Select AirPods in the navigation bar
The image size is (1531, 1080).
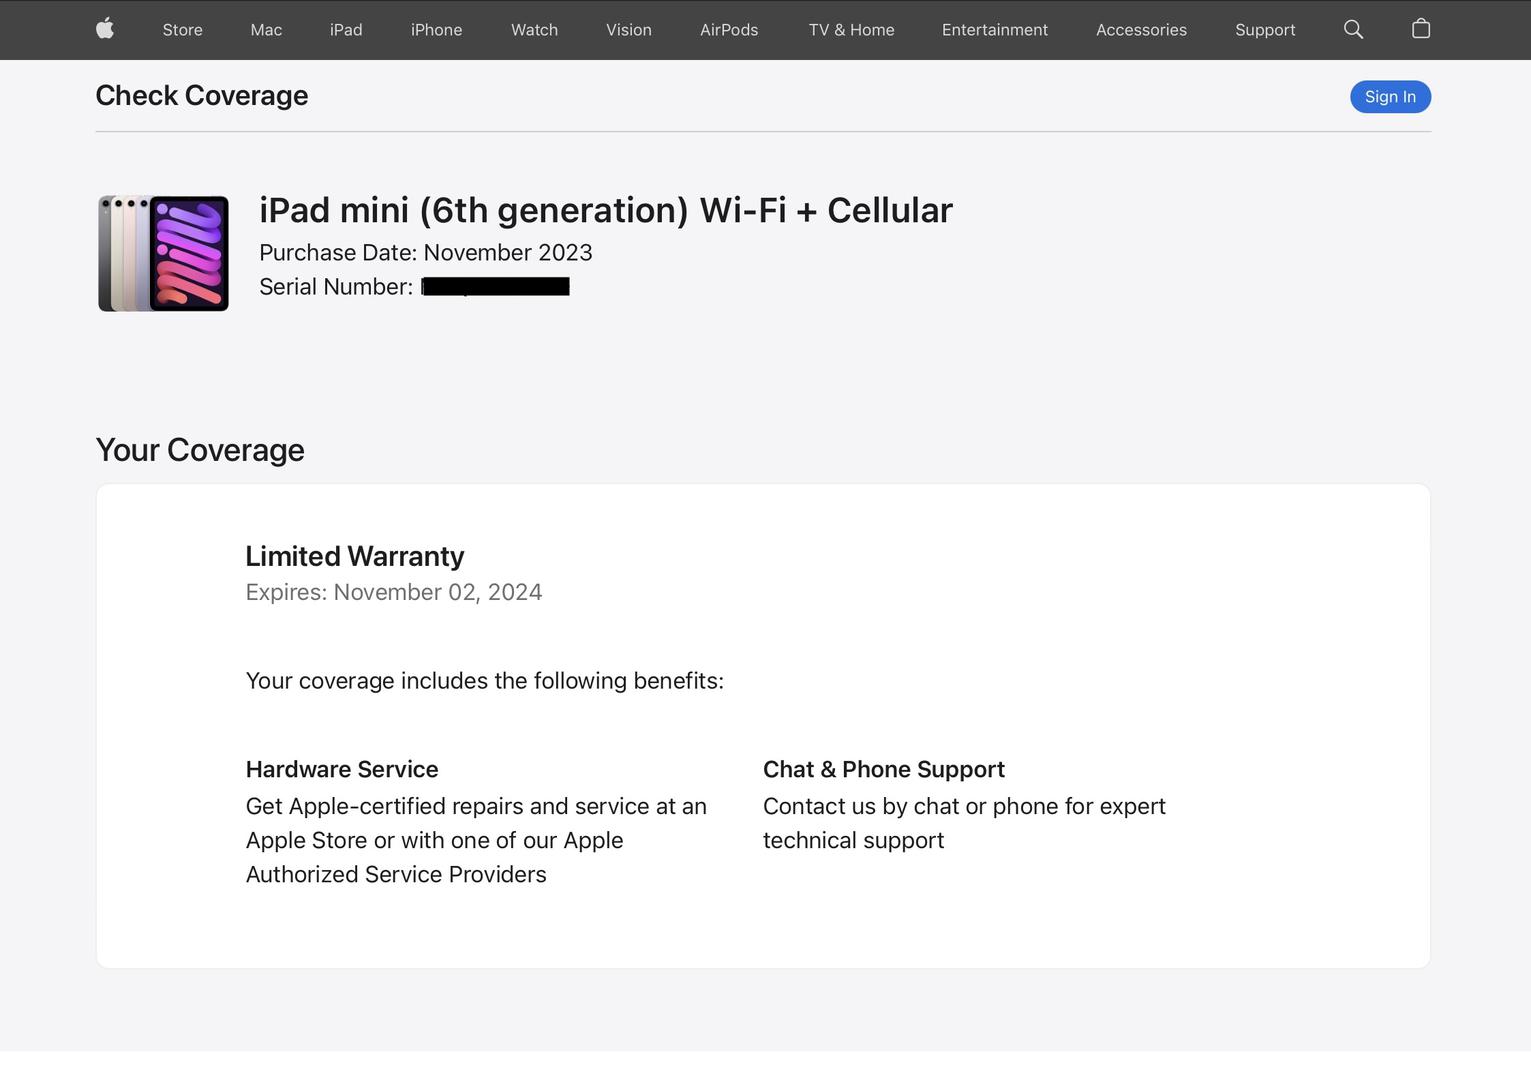coord(729,30)
